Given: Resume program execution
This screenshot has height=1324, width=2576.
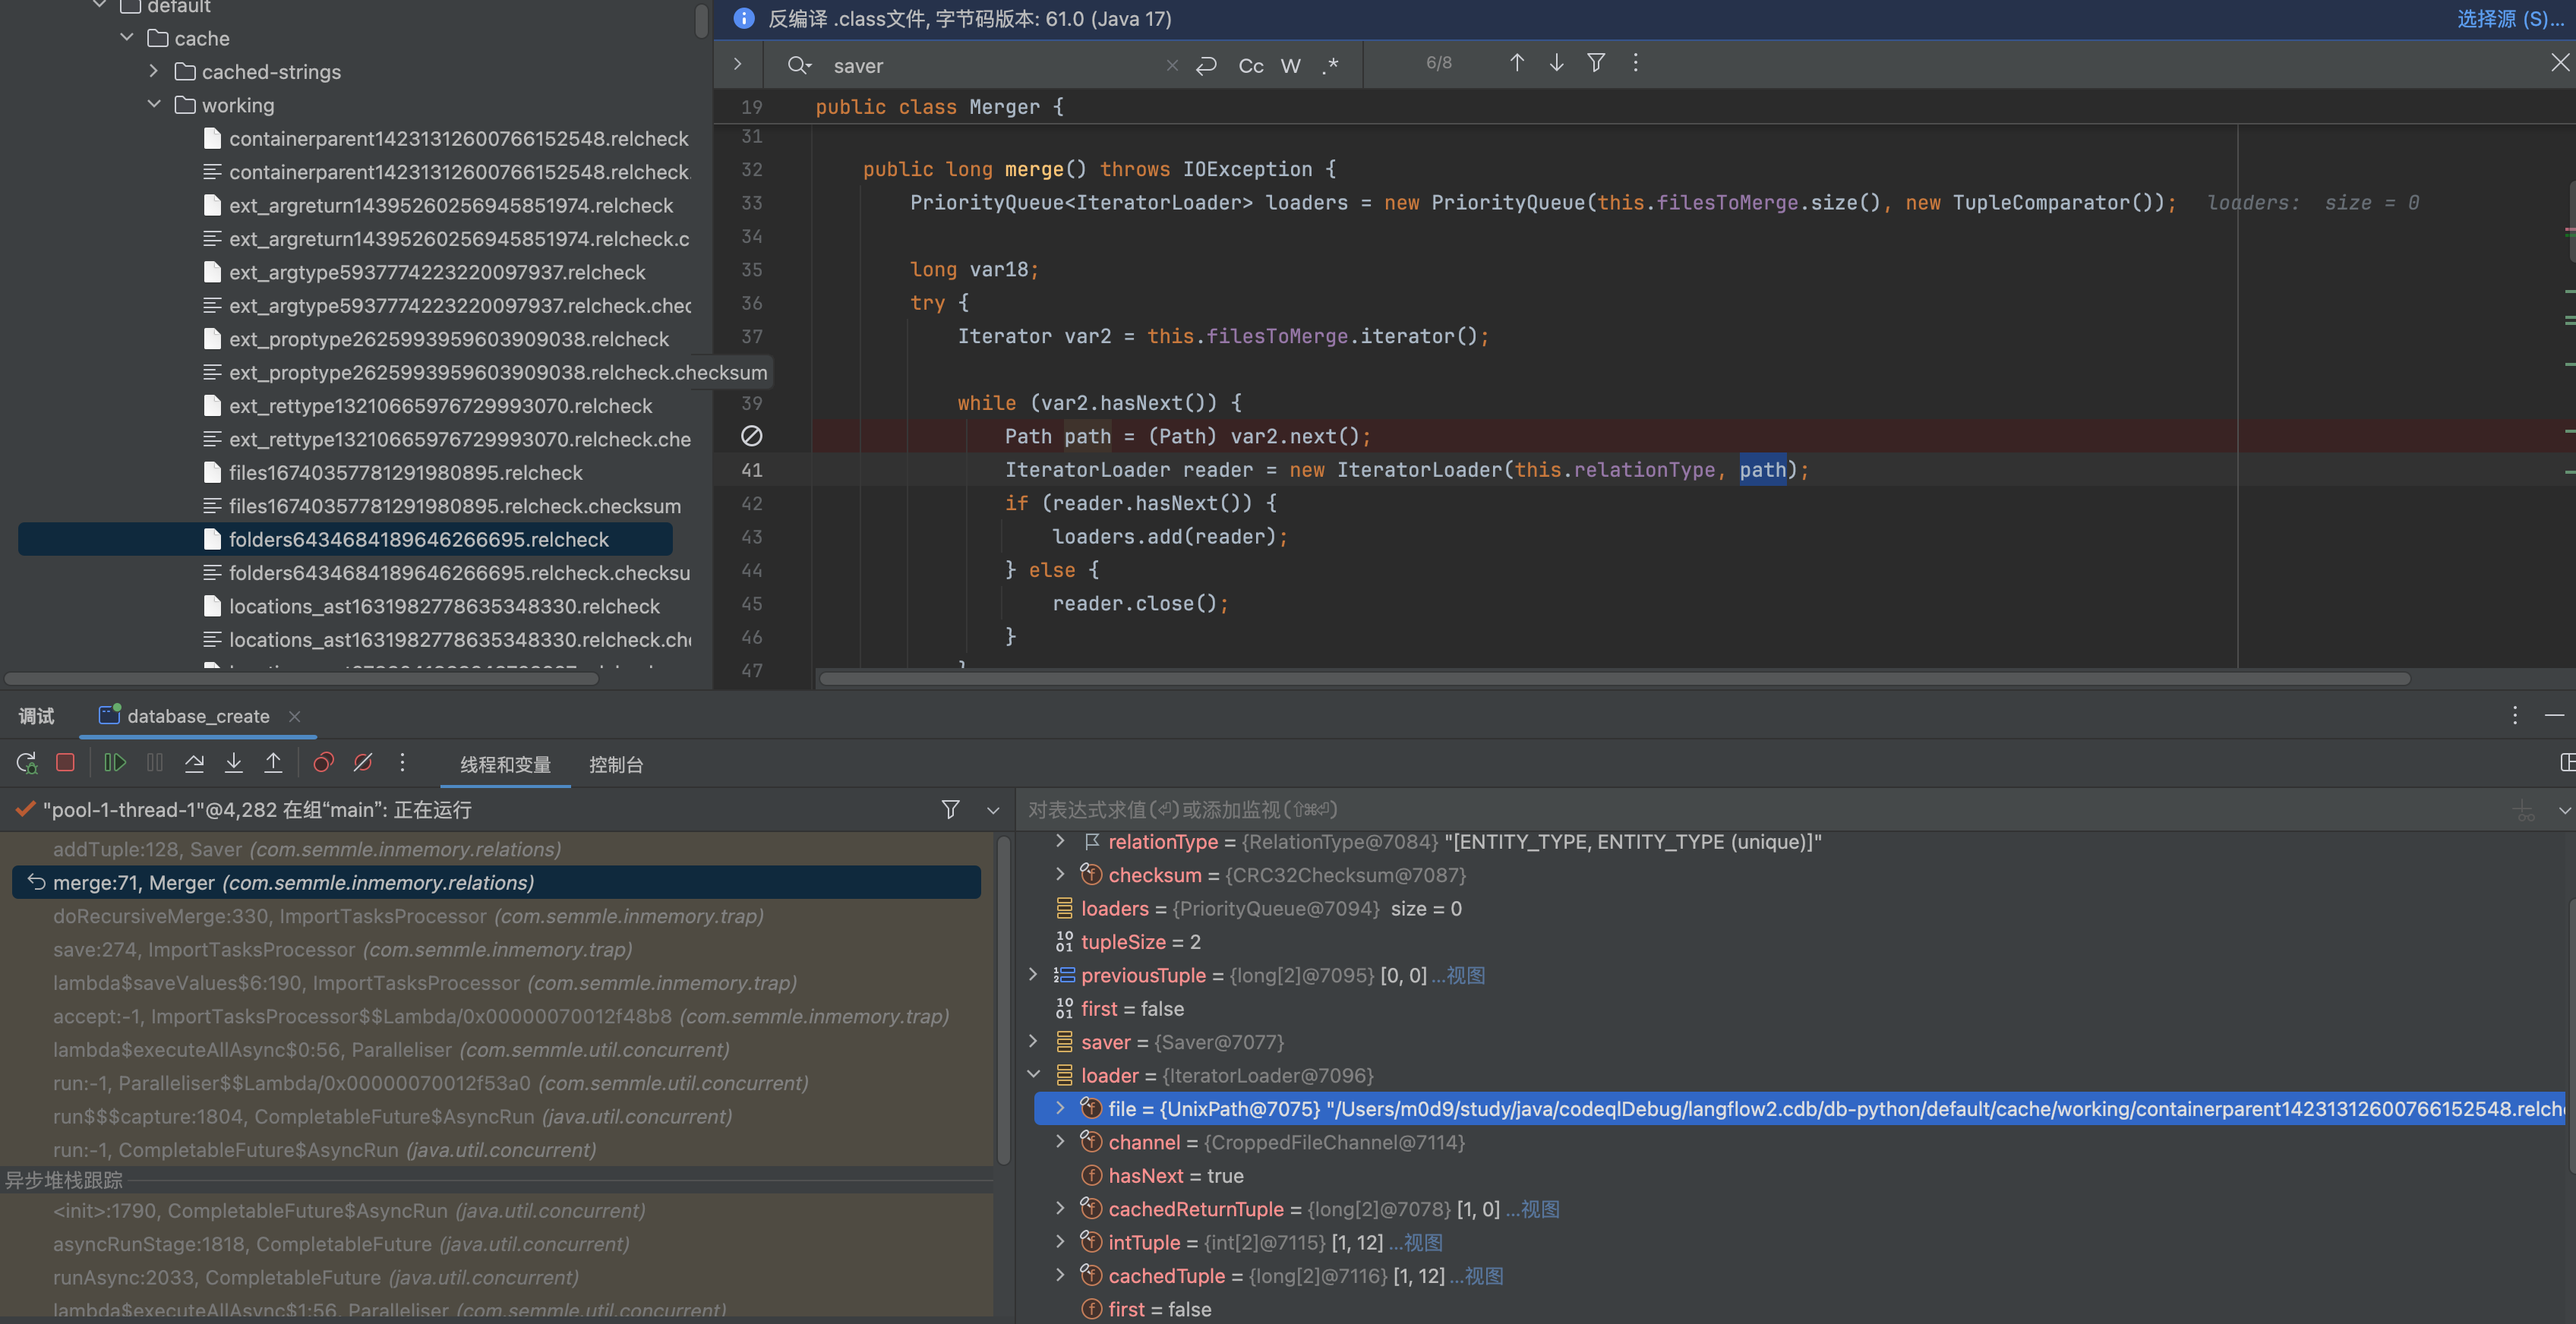Looking at the screenshot, I should (x=115, y=763).
